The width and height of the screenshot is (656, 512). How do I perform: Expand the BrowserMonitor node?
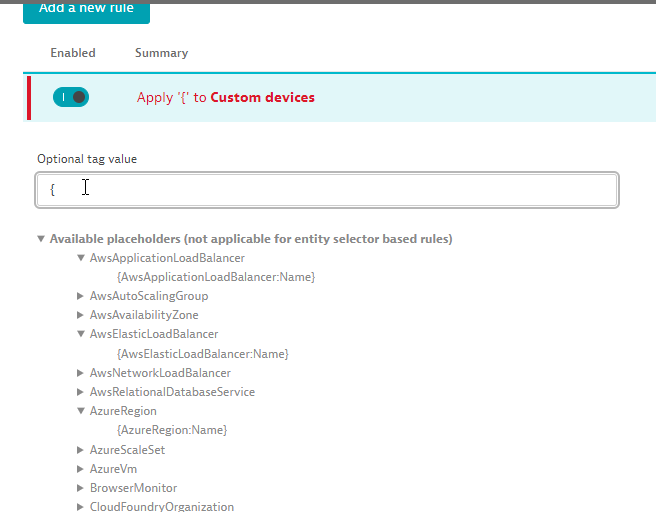click(81, 488)
